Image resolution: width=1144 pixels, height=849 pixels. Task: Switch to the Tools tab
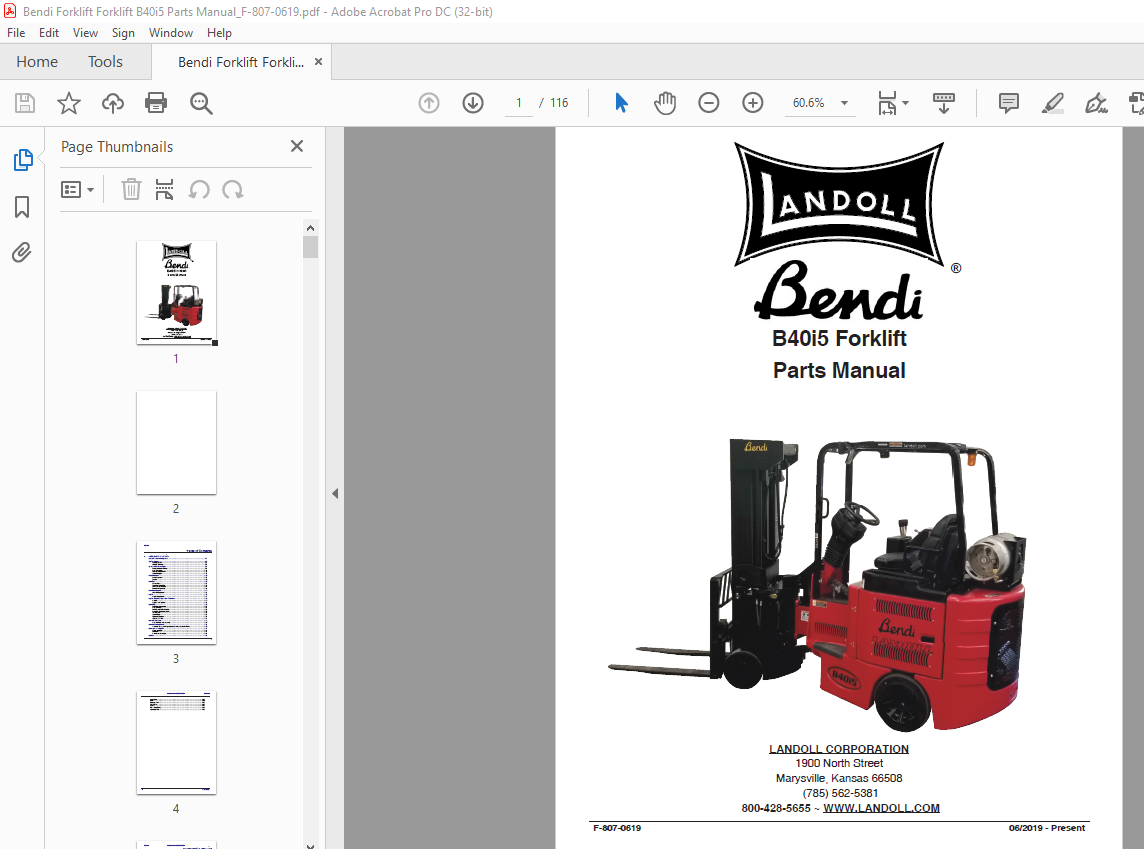(105, 62)
